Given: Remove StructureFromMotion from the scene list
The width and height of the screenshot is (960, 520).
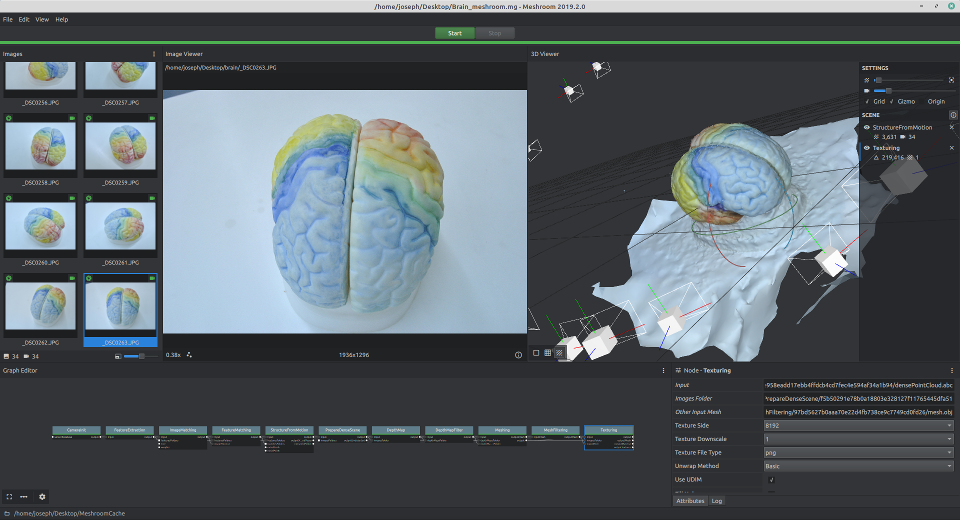Looking at the screenshot, I should pos(951,127).
